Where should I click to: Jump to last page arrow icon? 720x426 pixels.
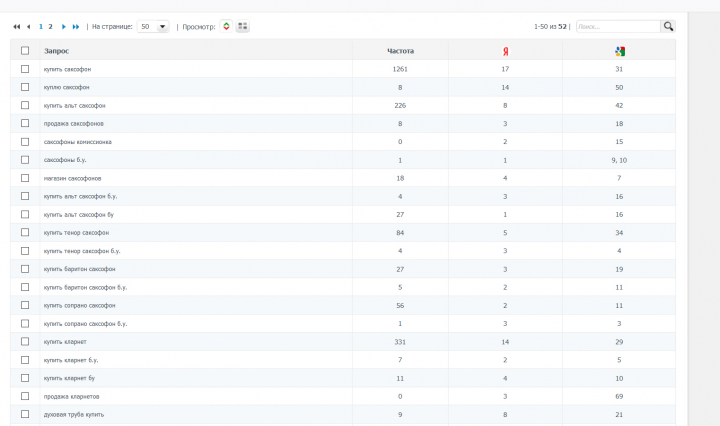(76, 27)
